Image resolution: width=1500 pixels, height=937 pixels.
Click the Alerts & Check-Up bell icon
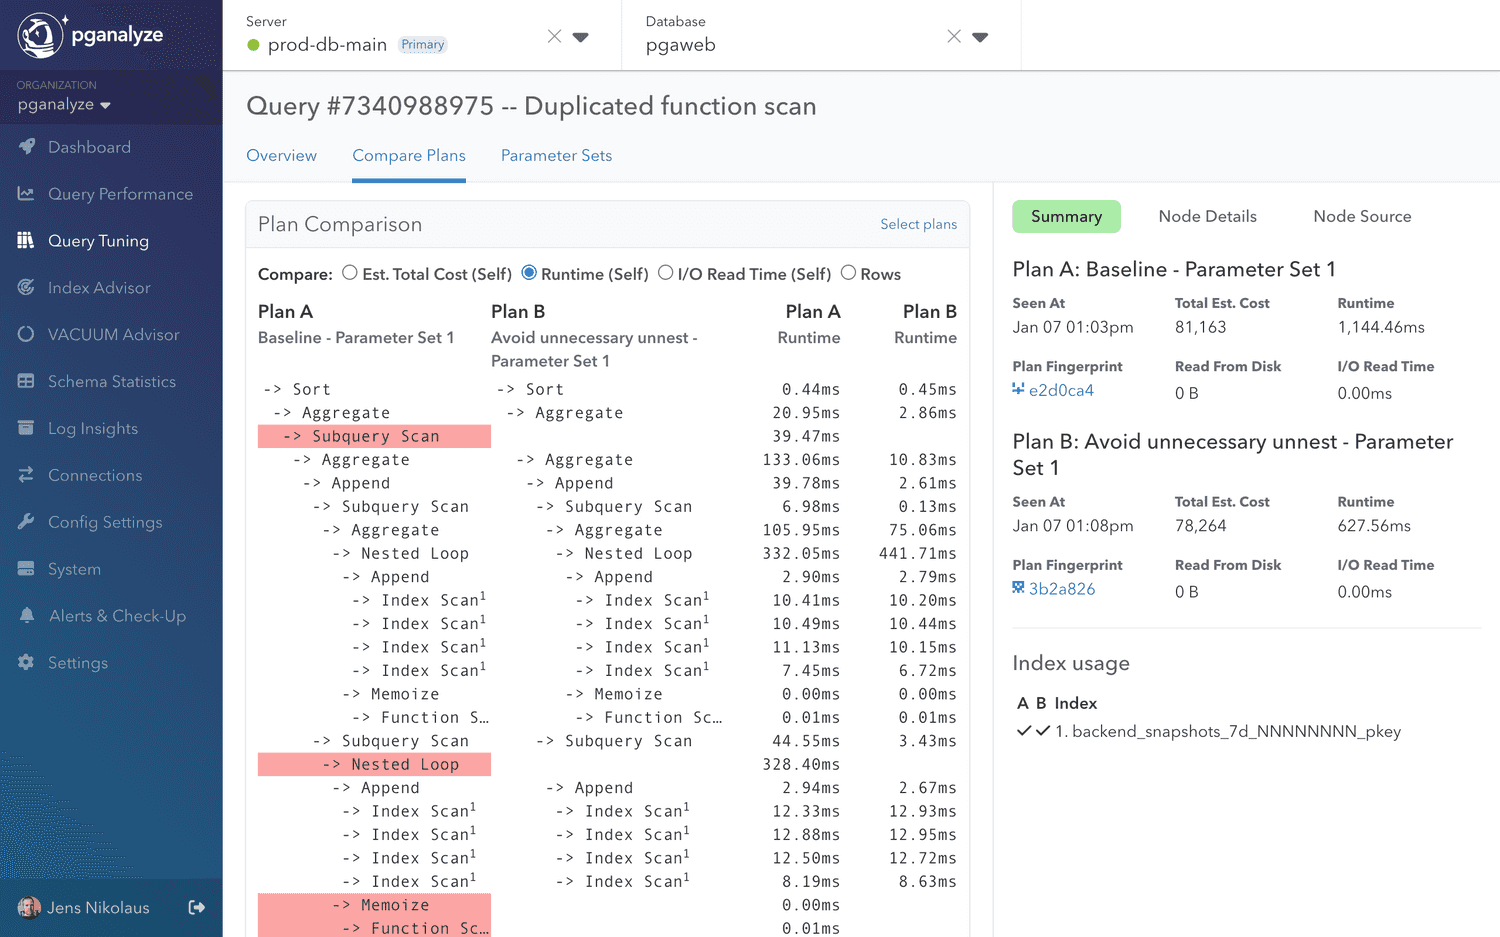[x=27, y=616]
